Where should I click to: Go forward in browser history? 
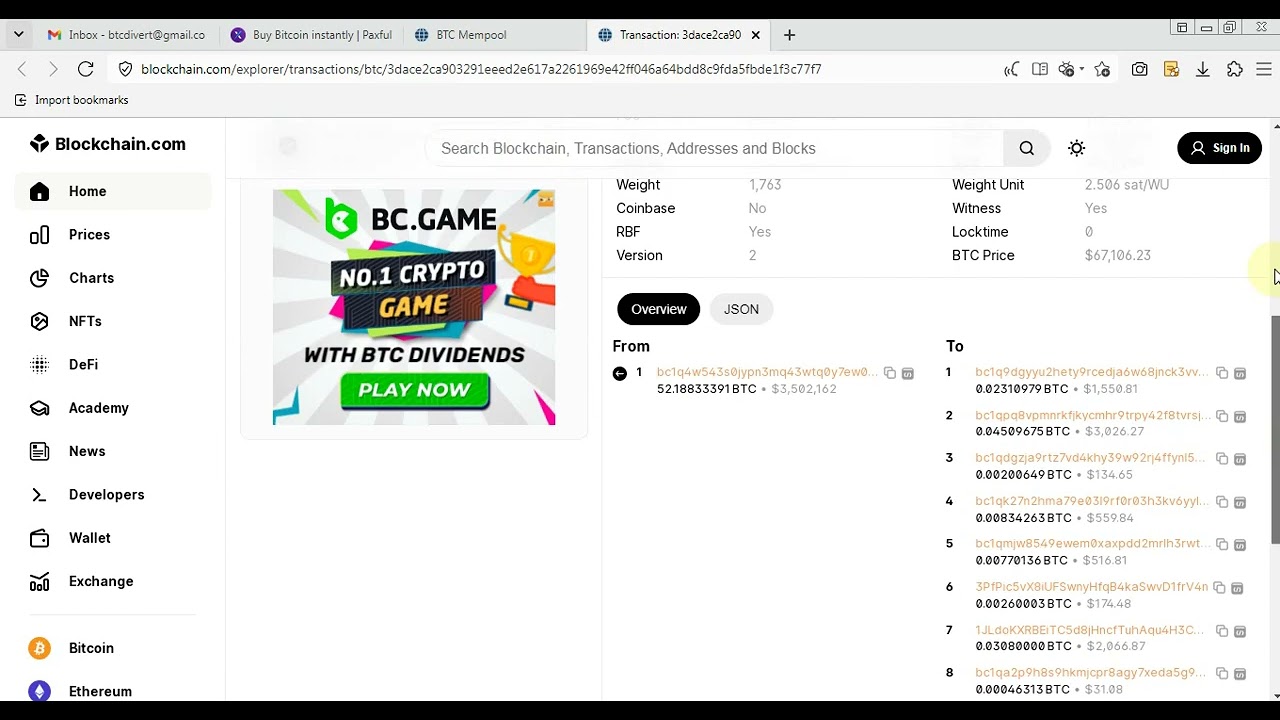[x=53, y=69]
